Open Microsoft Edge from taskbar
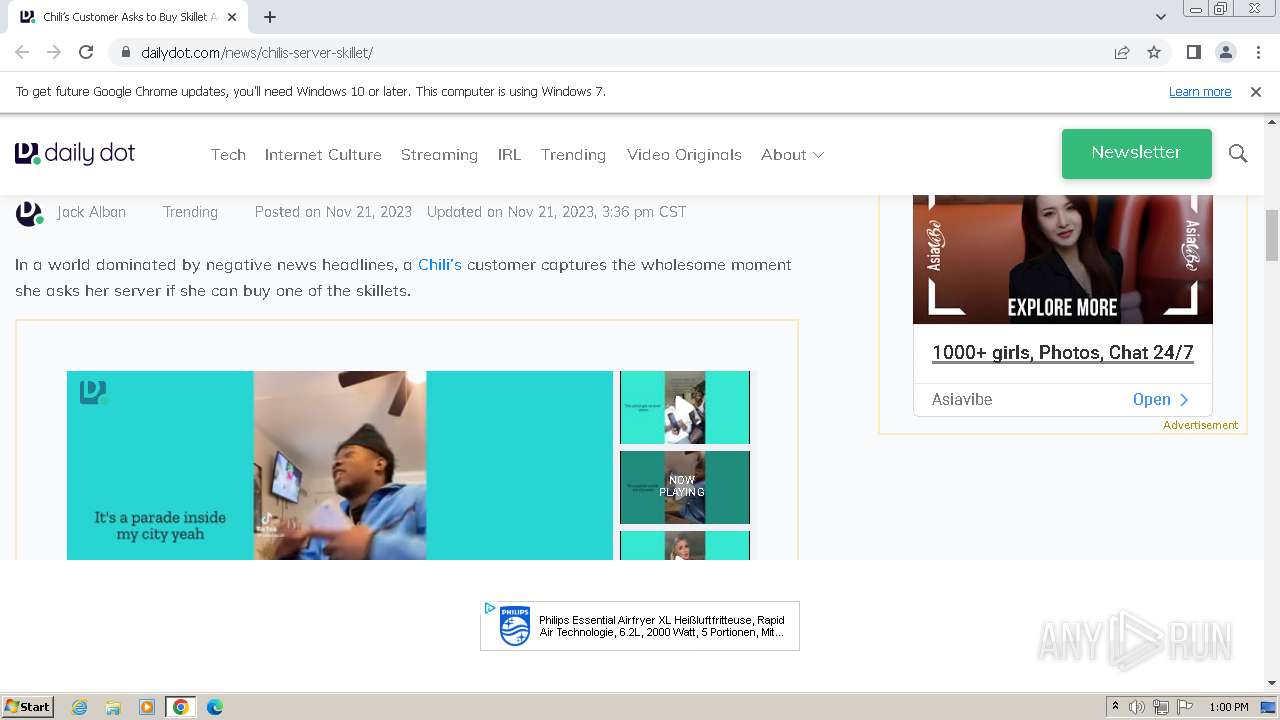 point(214,707)
